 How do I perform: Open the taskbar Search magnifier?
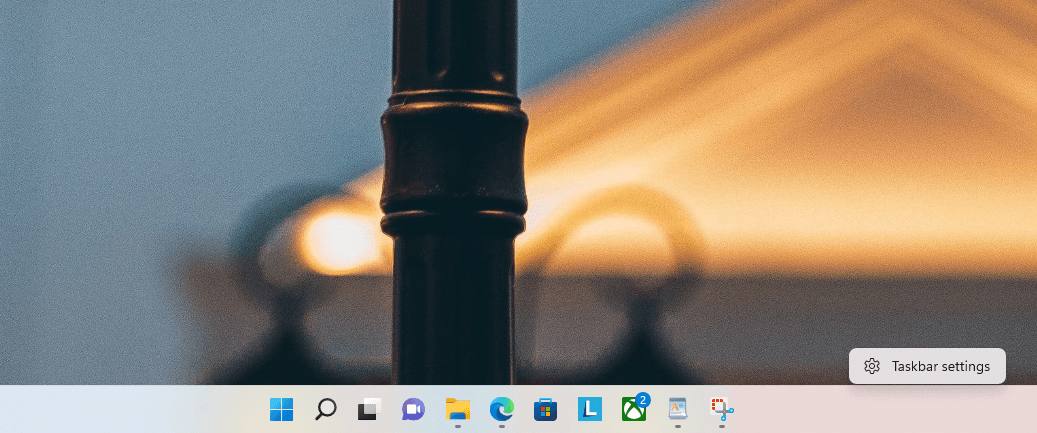point(325,409)
